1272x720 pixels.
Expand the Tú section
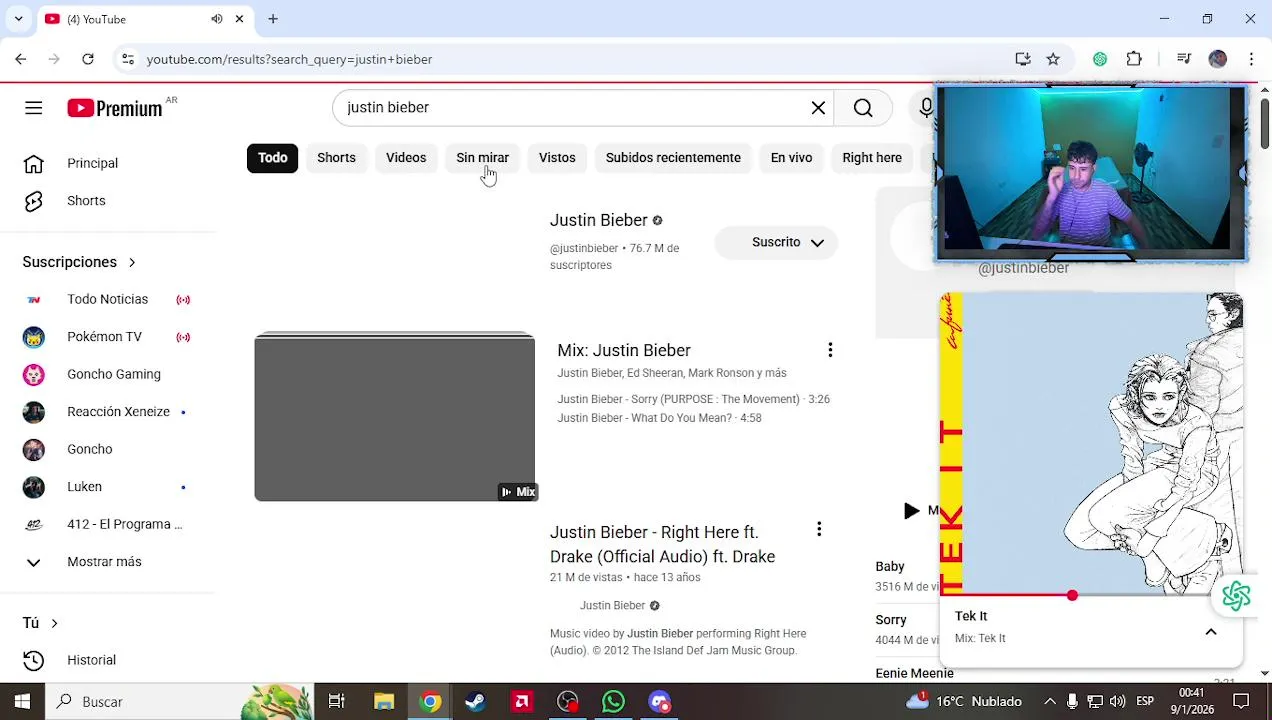(x=40, y=623)
